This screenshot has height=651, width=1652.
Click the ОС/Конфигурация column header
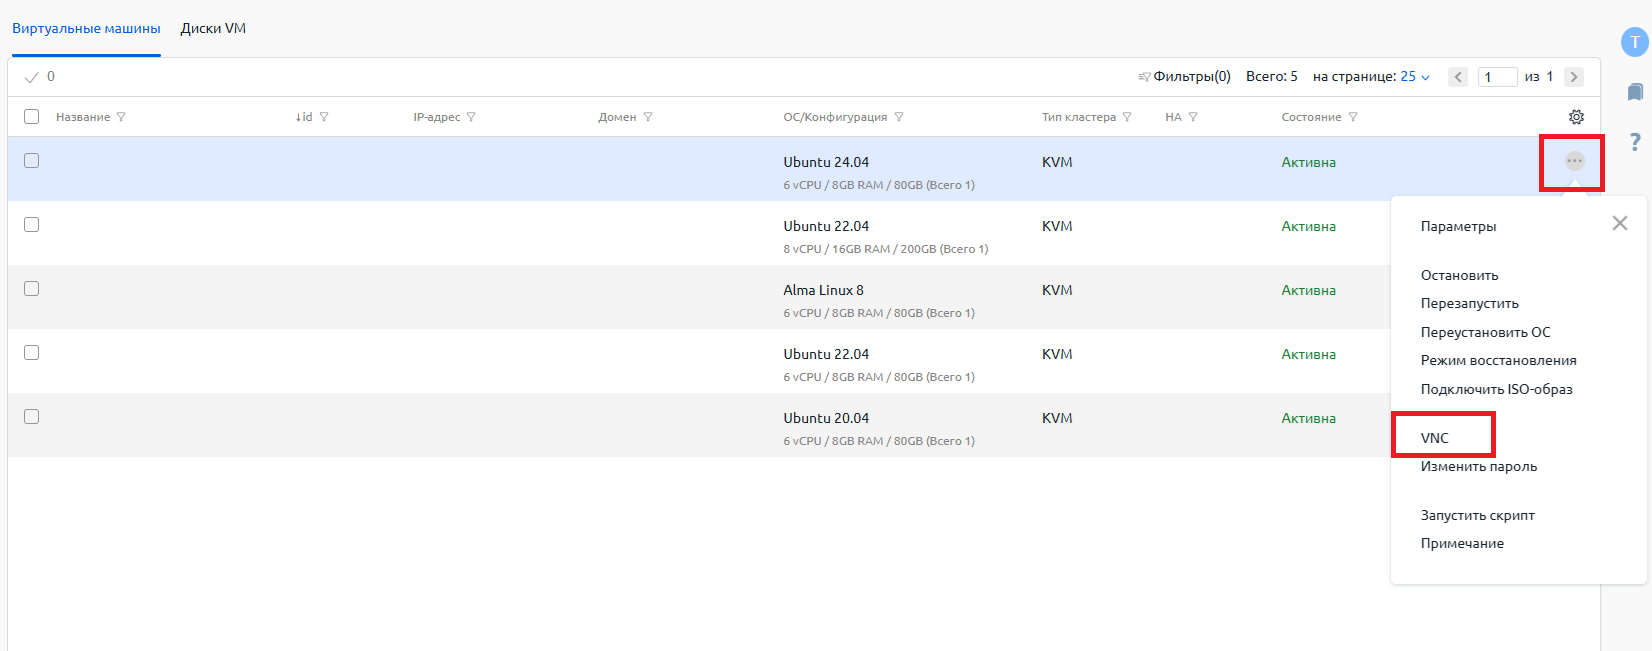point(835,117)
